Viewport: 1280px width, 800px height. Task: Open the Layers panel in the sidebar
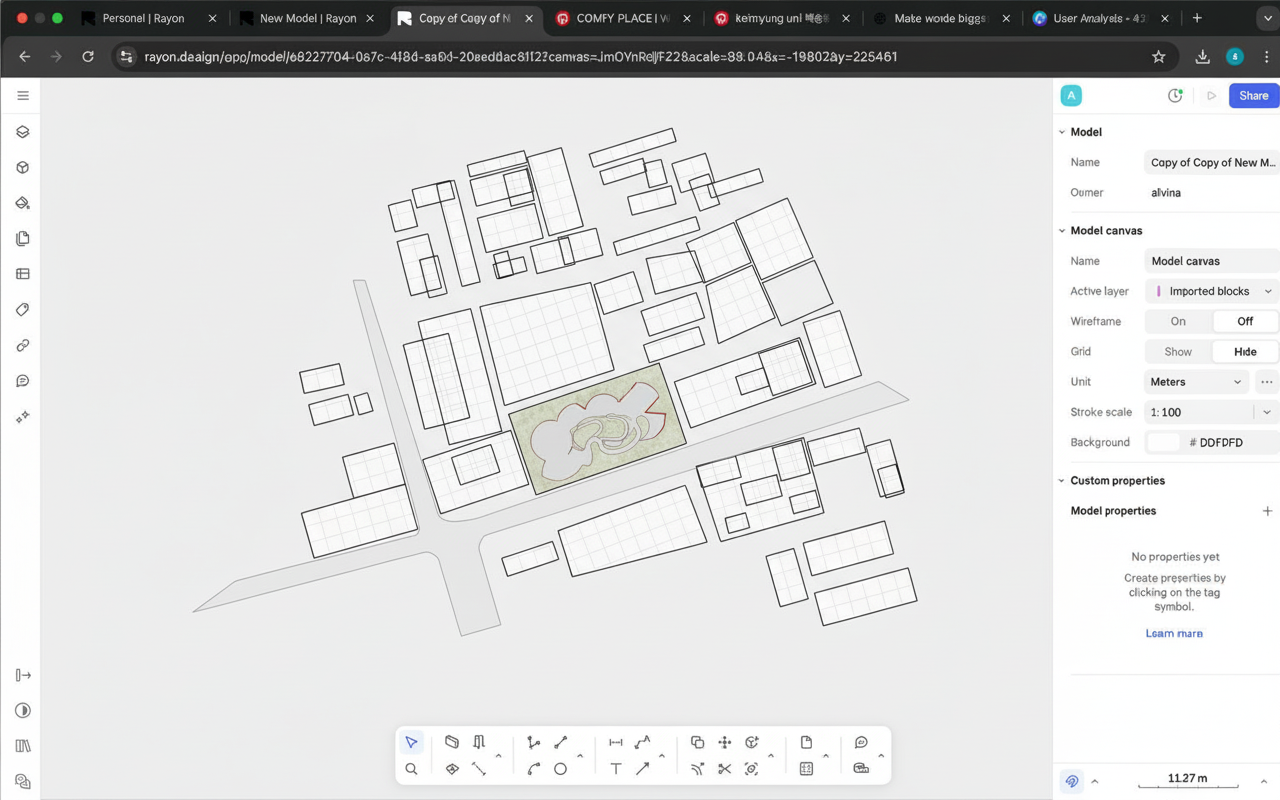click(23, 132)
